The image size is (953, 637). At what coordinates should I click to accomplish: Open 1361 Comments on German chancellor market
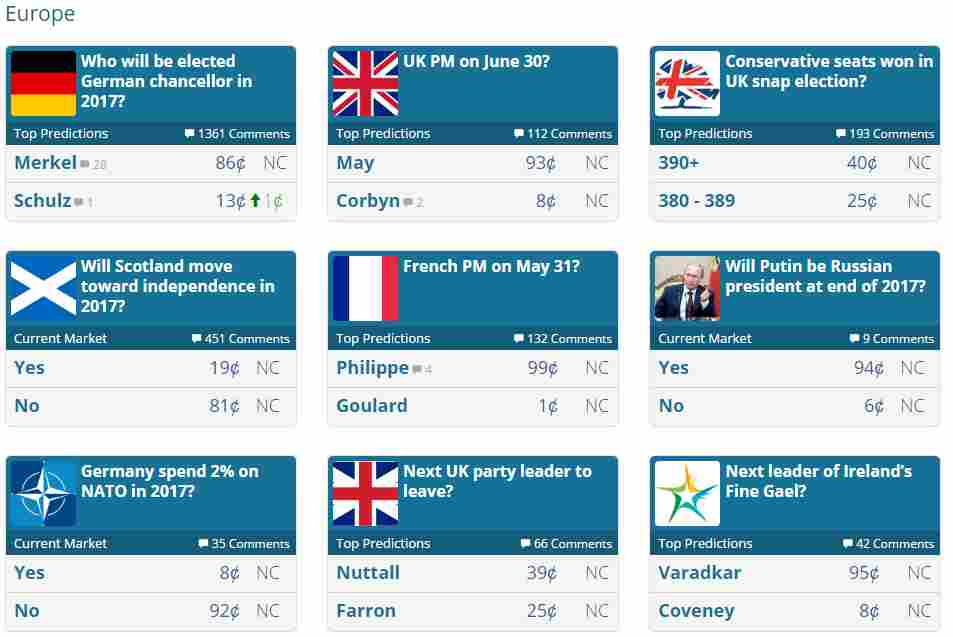(237, 134)
